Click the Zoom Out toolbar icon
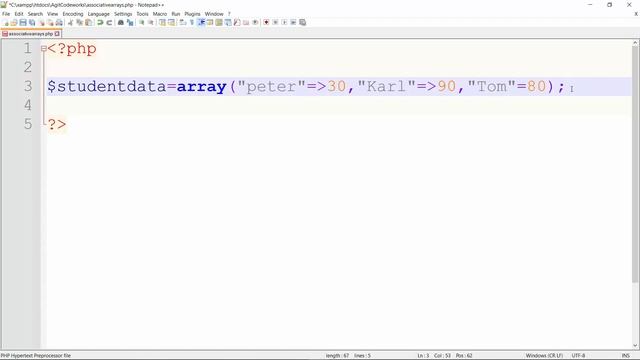This screenshot has width=640, height=360. [x=151, y=22]
